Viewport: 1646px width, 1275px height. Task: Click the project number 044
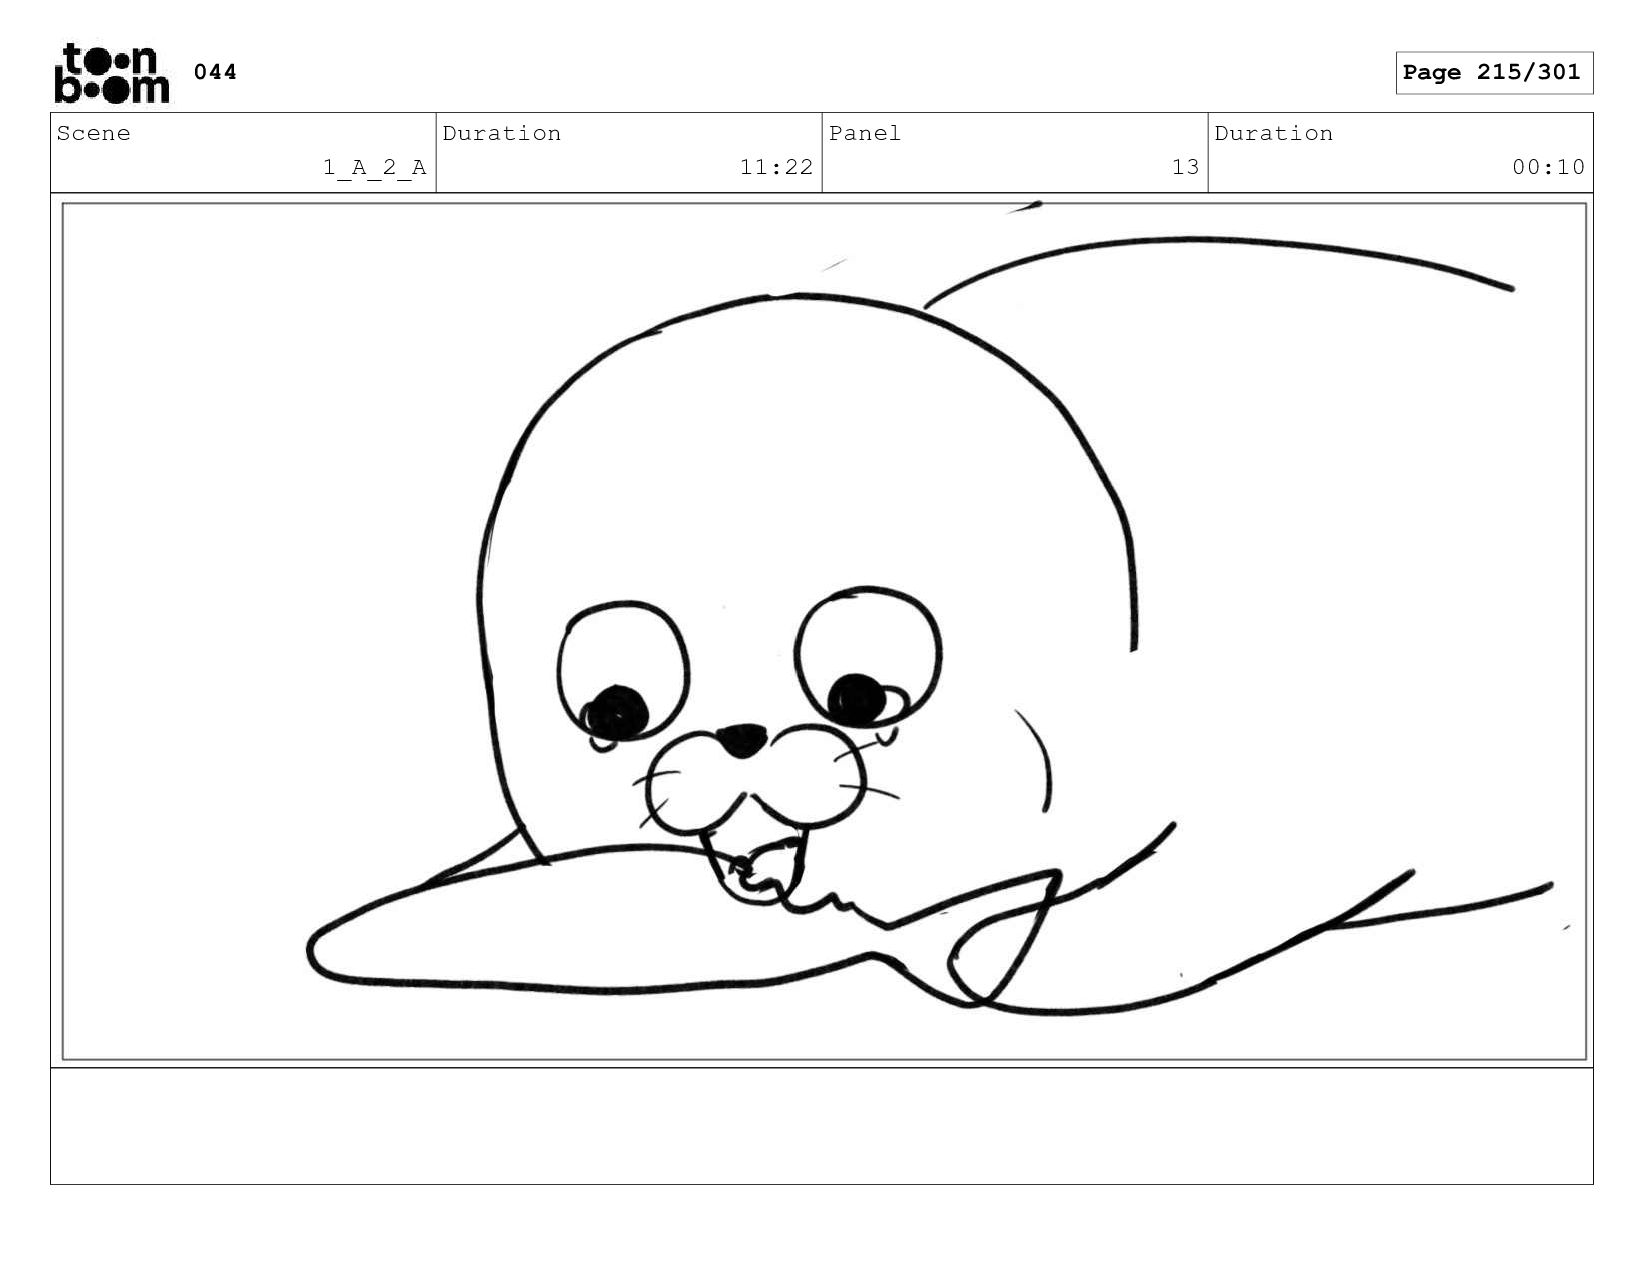pos(215,72)
